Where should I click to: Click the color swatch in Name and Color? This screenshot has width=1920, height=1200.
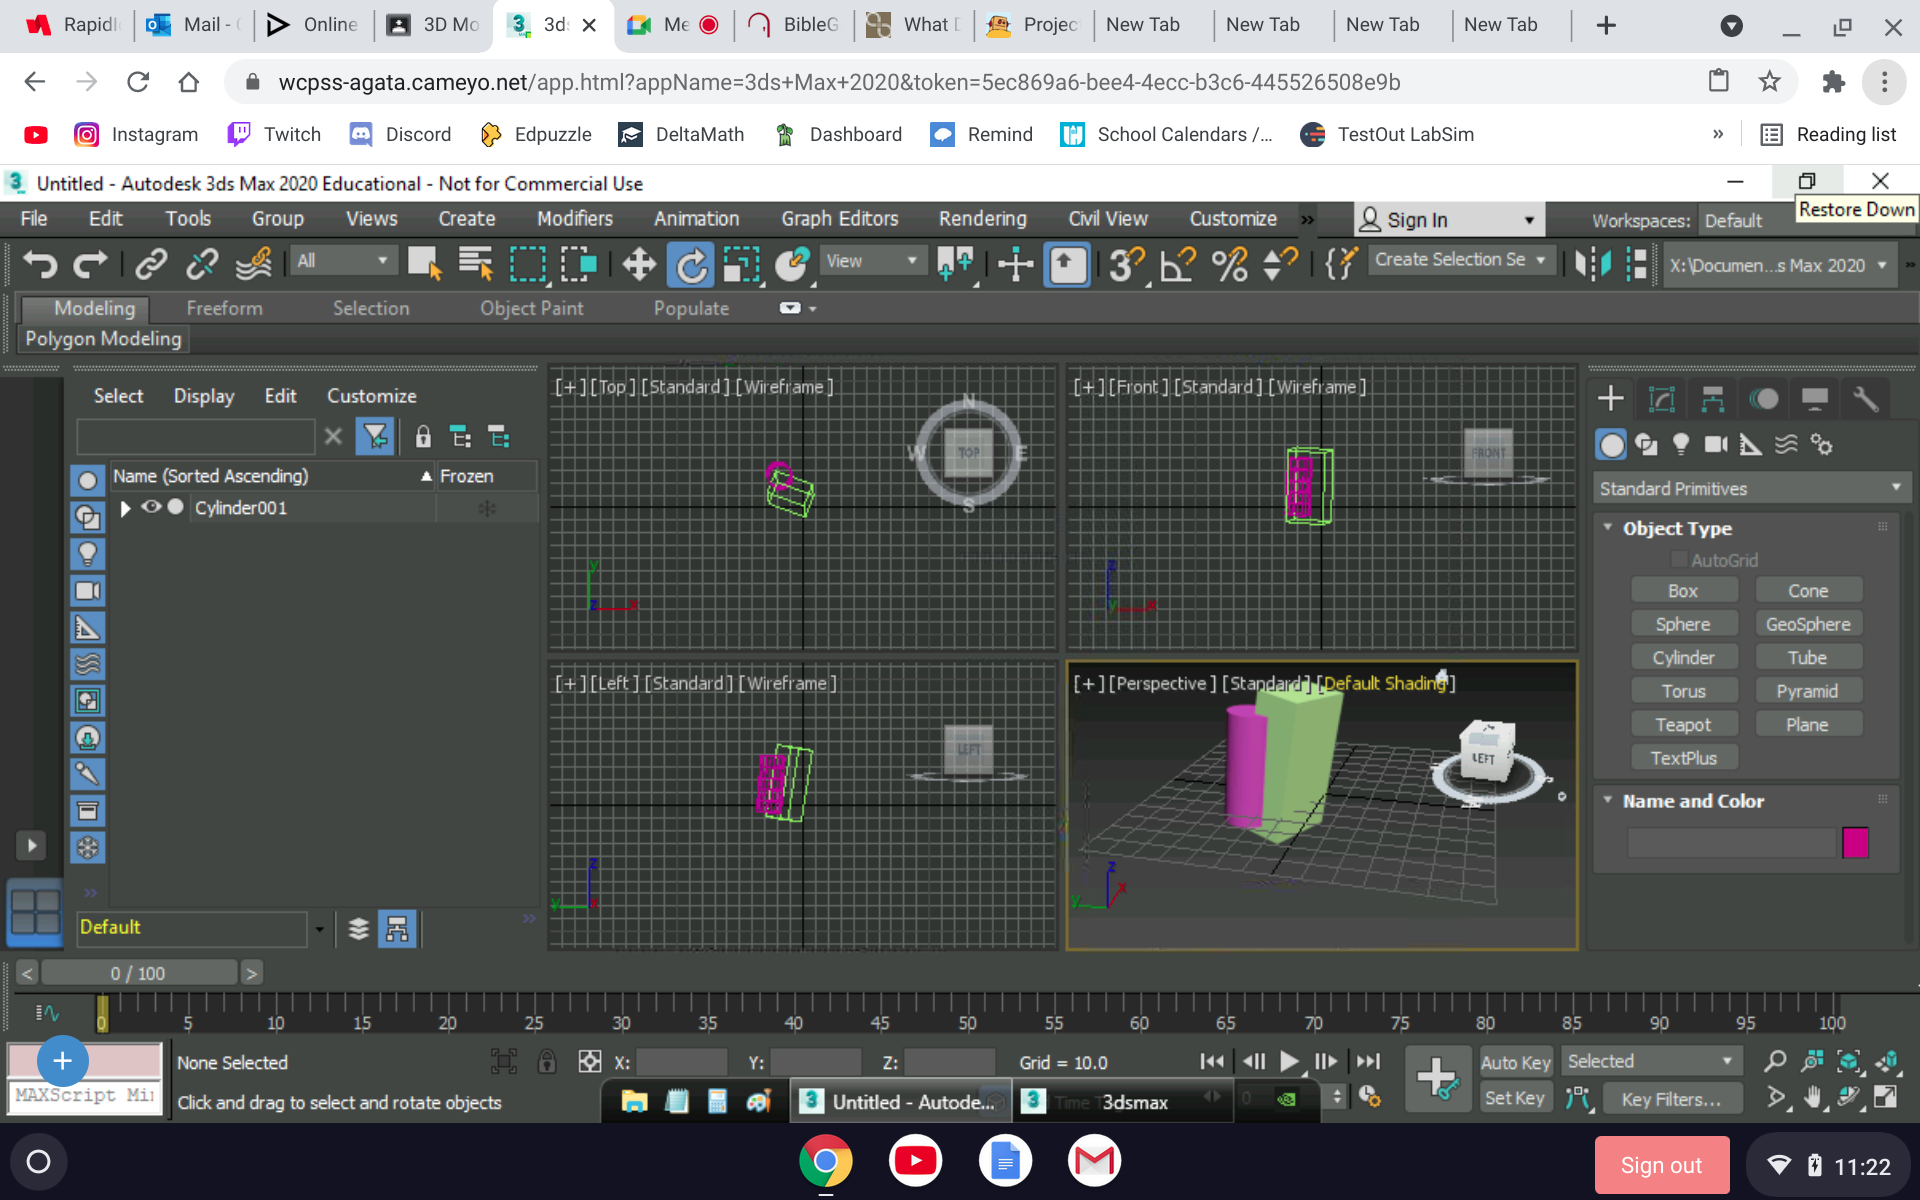pos(1856,842)
